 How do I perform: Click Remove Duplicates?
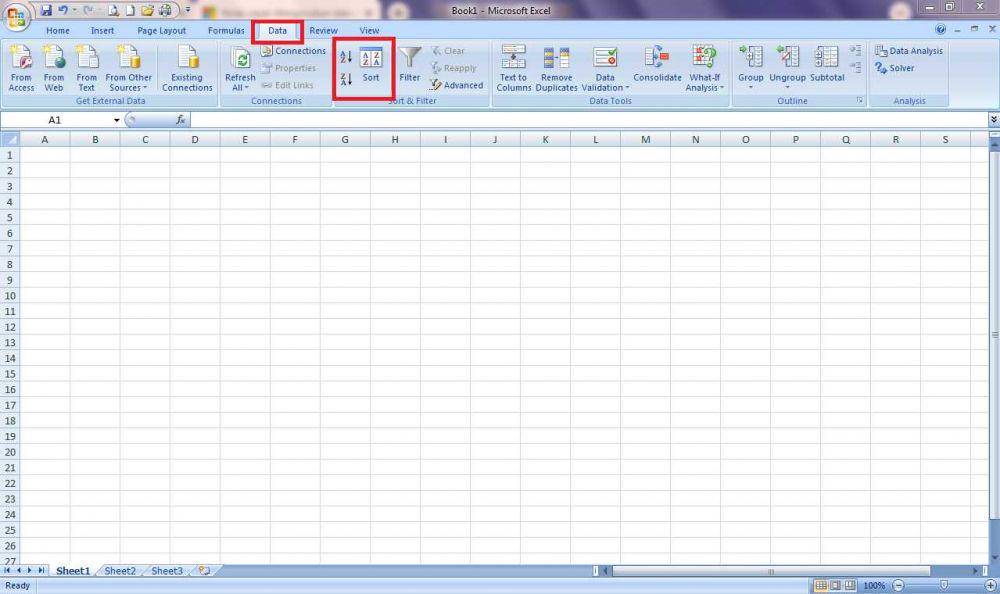(556, 69)
